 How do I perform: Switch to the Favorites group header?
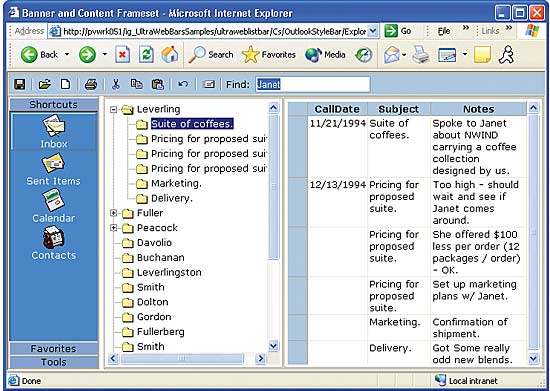click(x=54, y=349)
